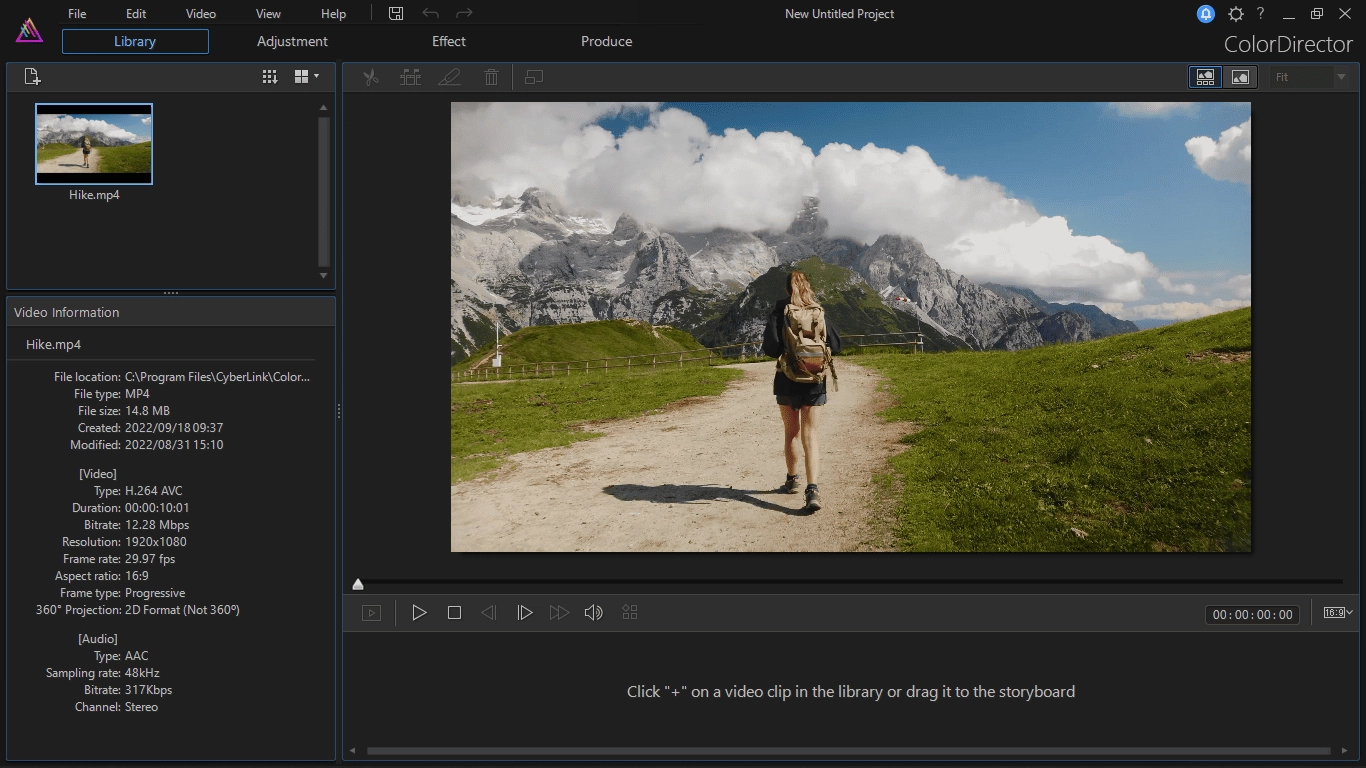Click the preview seek bar track
This screenshot has width=1366, height=768.
pyautogui.click(x=850, y=581)
